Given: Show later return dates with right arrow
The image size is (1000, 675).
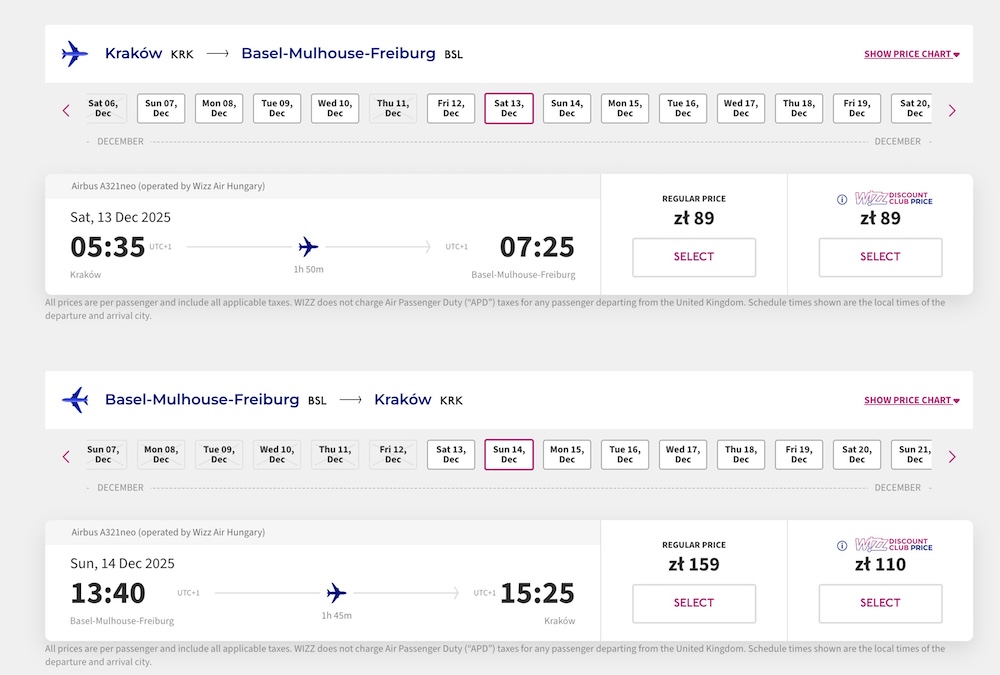Looking at the screenshot, I should coord(952,457).
